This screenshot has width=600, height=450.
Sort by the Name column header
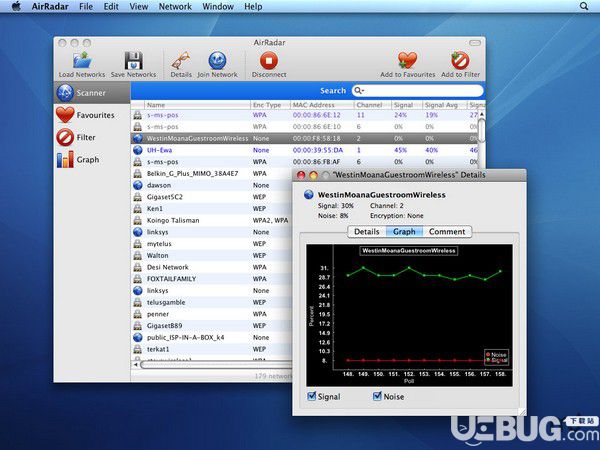click(x=197, y=105)
